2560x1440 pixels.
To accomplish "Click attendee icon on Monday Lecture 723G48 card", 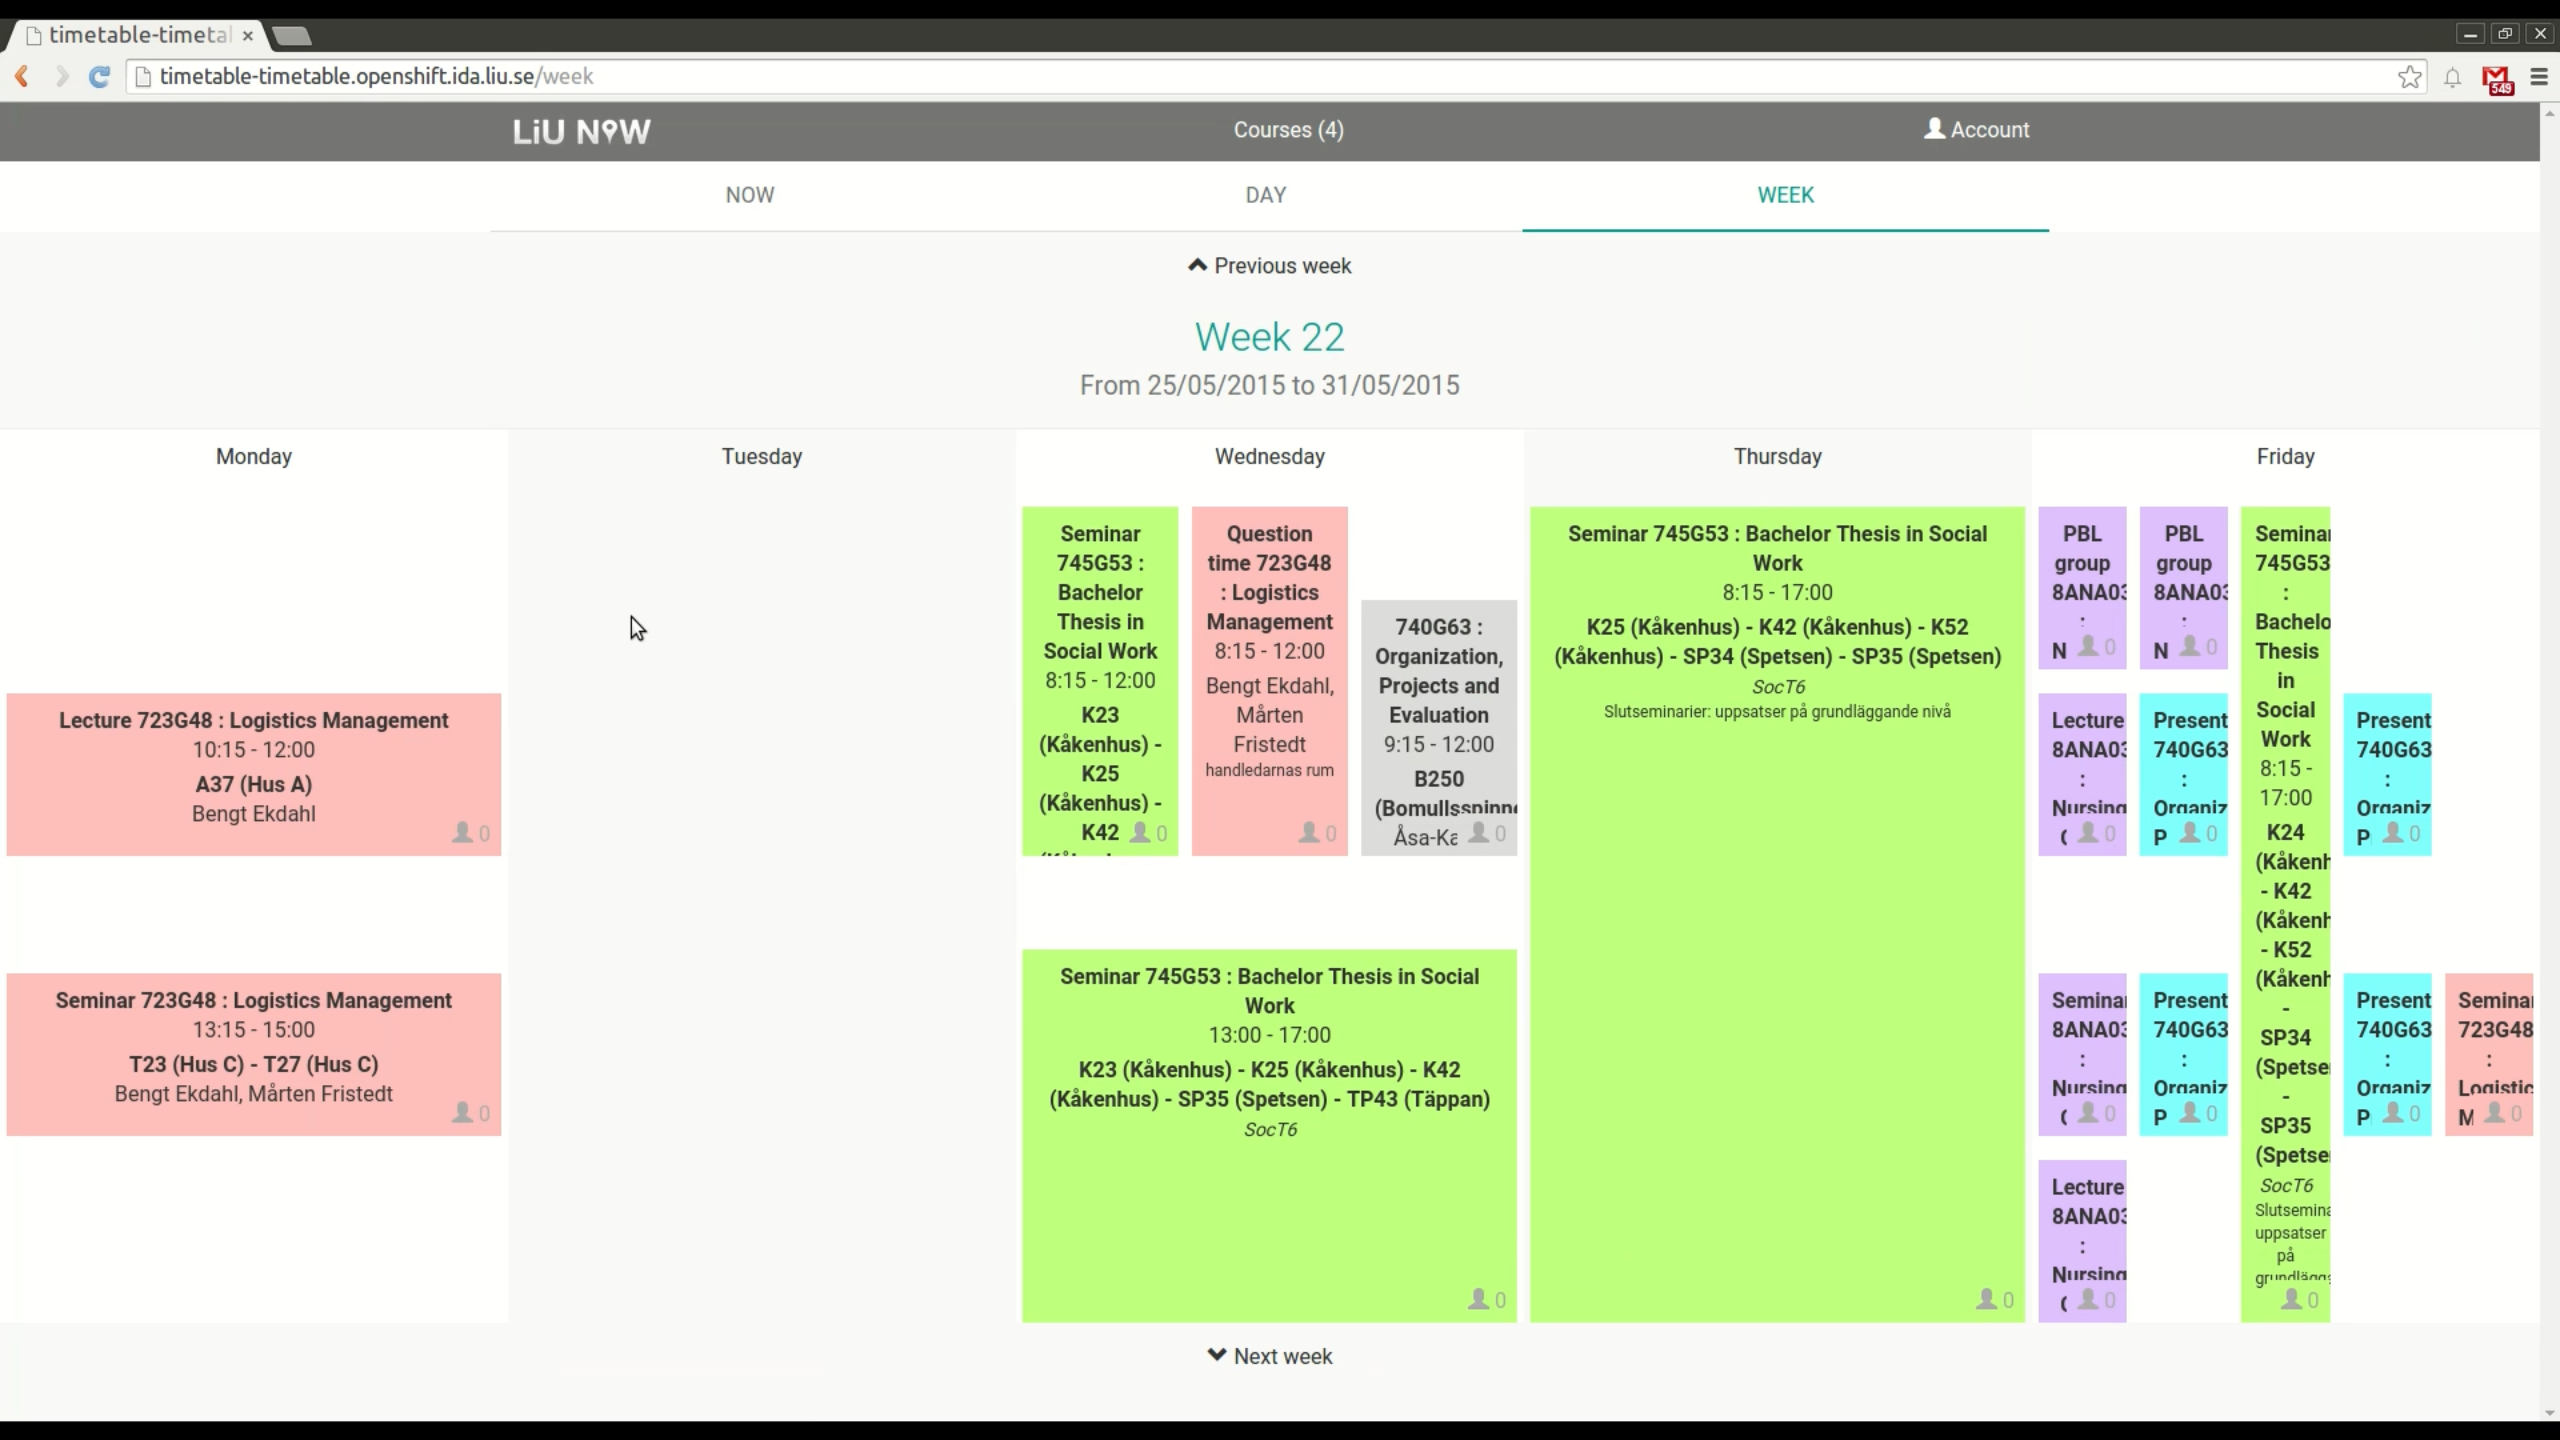I will 462,832.
